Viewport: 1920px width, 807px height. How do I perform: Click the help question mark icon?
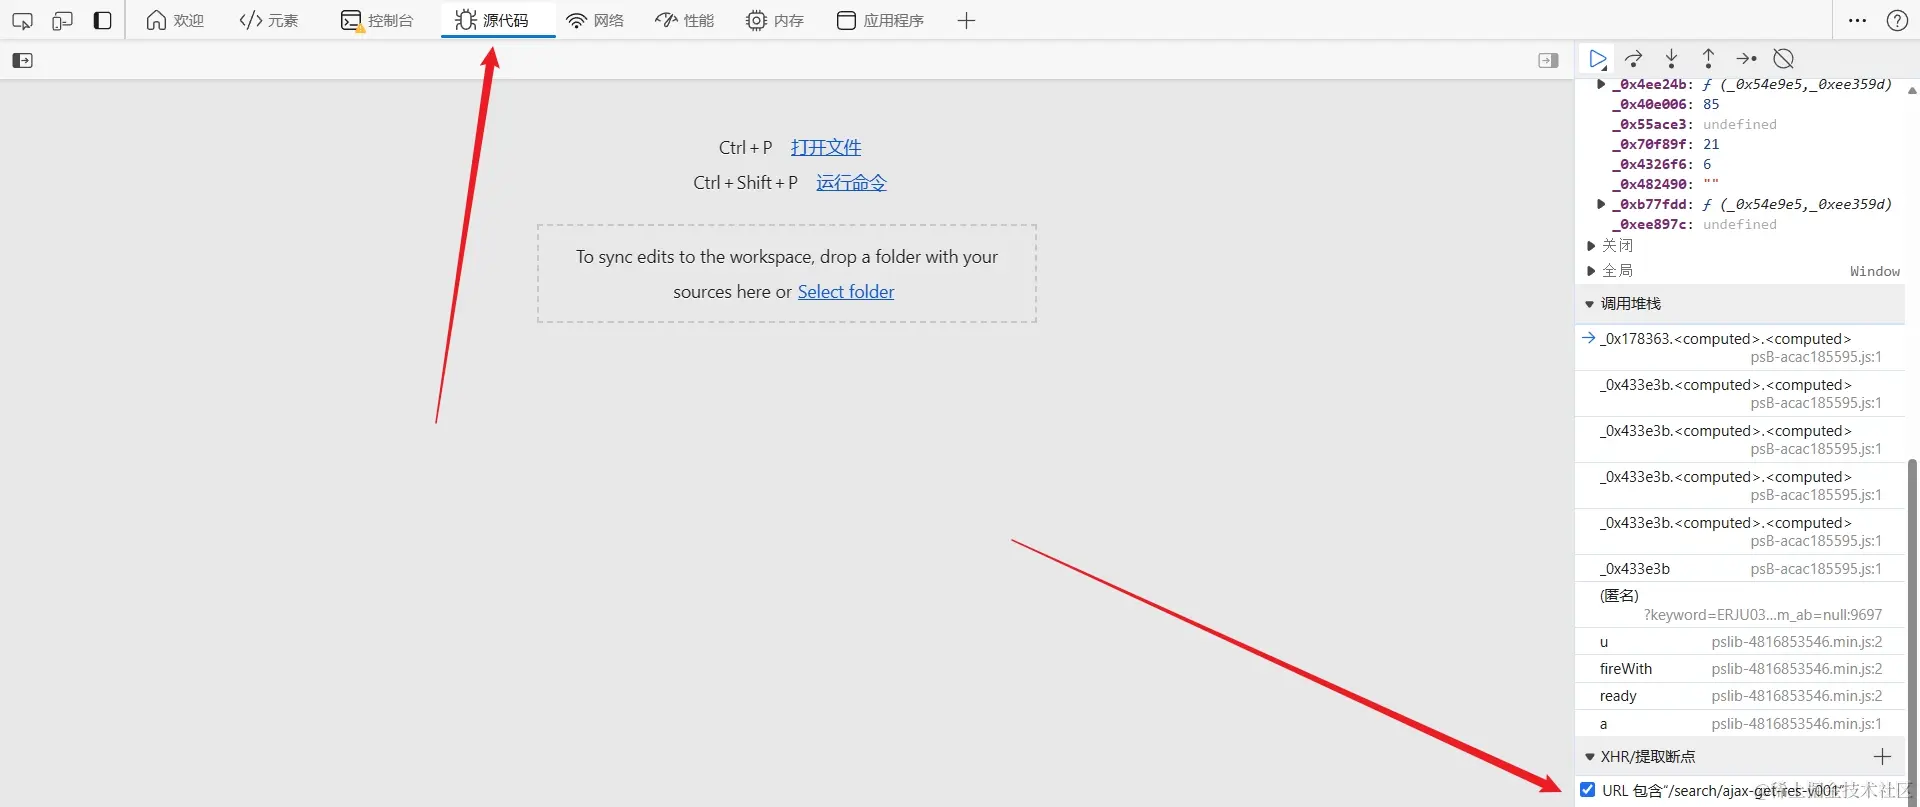pos(1897,20)
